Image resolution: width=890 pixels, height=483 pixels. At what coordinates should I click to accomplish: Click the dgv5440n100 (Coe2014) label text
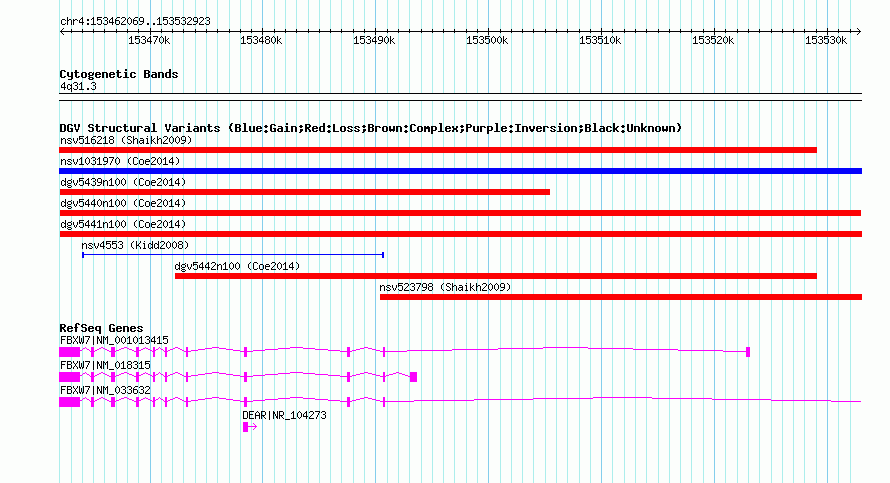(123, 203)
